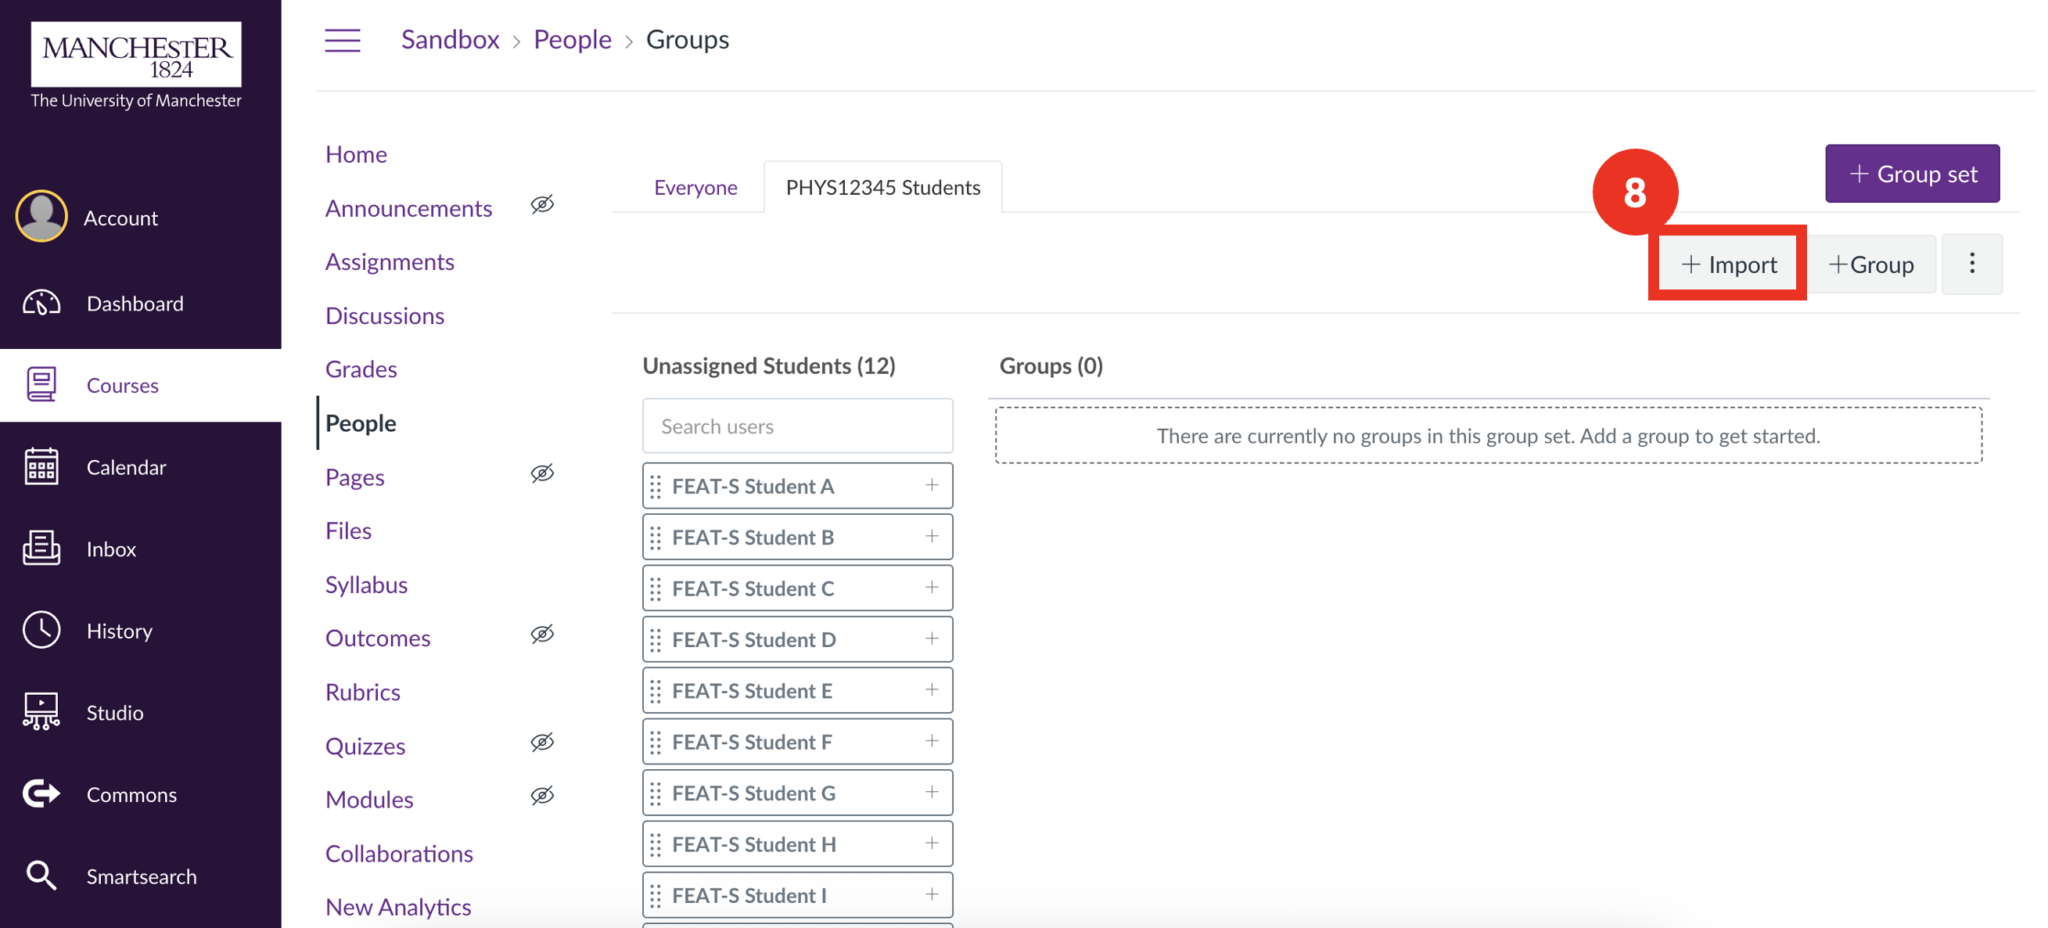Screen dimensions: 2048x928
Task: Toggle visibility of the Announcements page
Action: pyautogui.click(x=542, y=203)
